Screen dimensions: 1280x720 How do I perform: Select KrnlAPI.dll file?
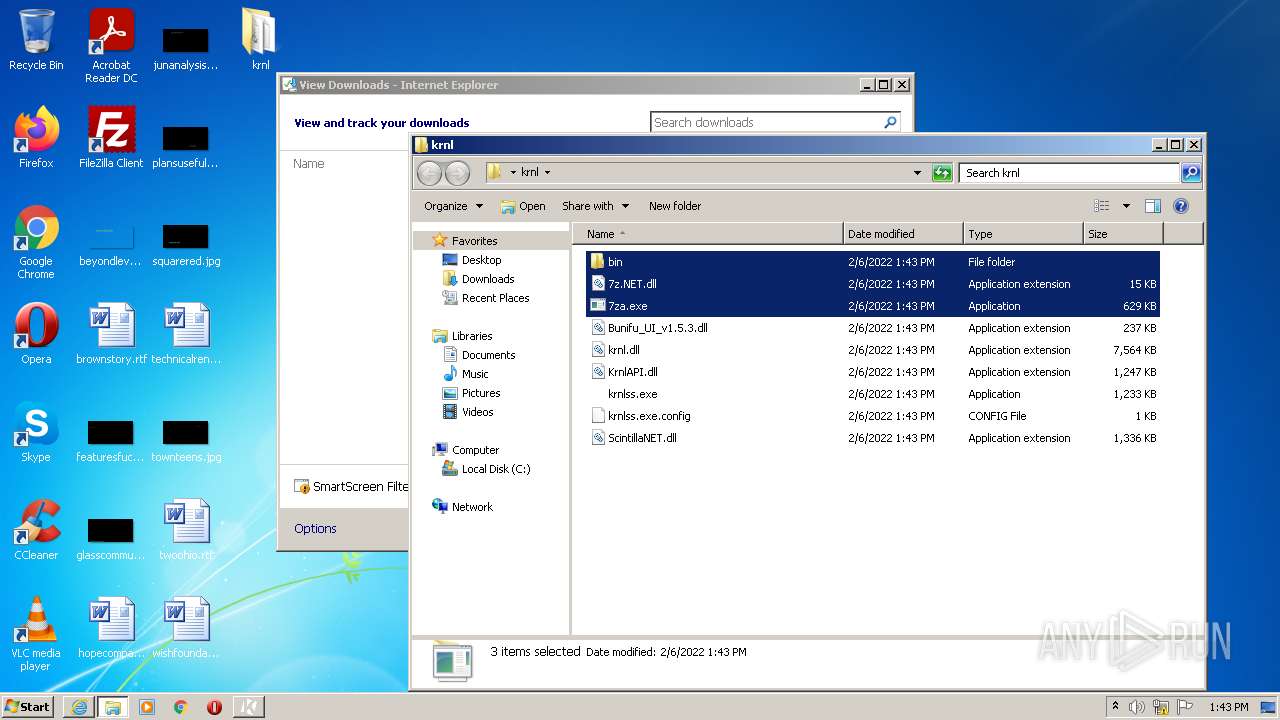(x=872, y=372)
